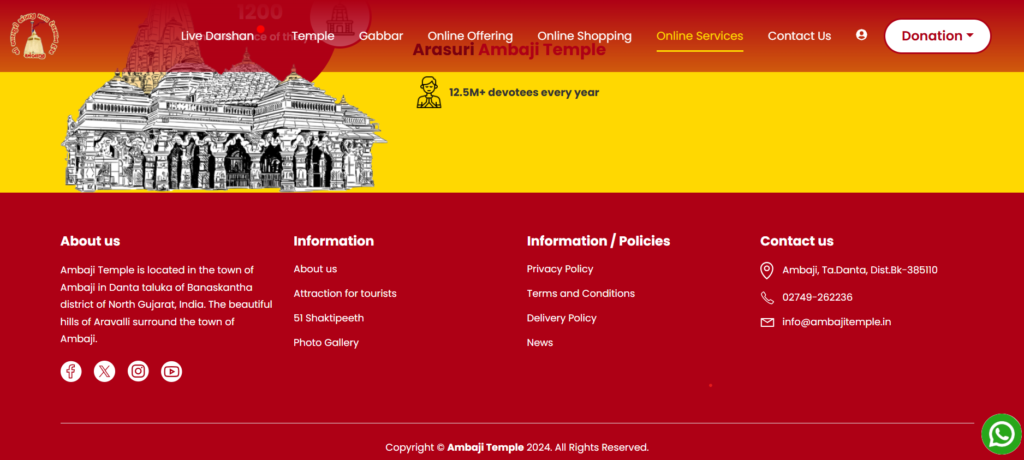Go to Gabbar in navigation
Image resolution: width=1024 pixels, height=460 pixels.
(x=381, y=36)
